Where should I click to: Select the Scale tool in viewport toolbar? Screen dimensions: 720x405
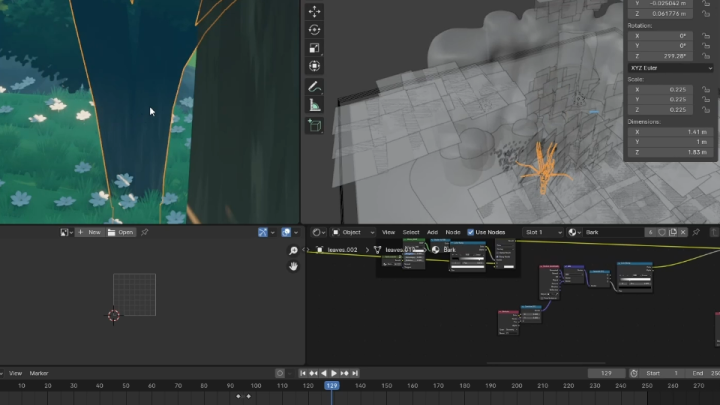[314, 48]
